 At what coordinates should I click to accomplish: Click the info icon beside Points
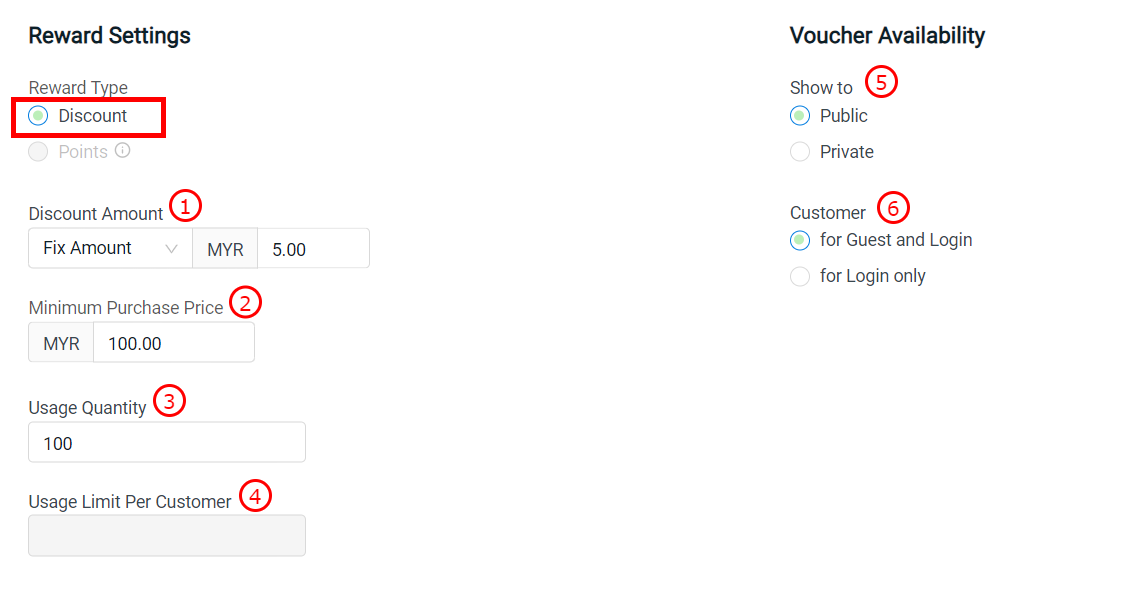click(122, 151)
